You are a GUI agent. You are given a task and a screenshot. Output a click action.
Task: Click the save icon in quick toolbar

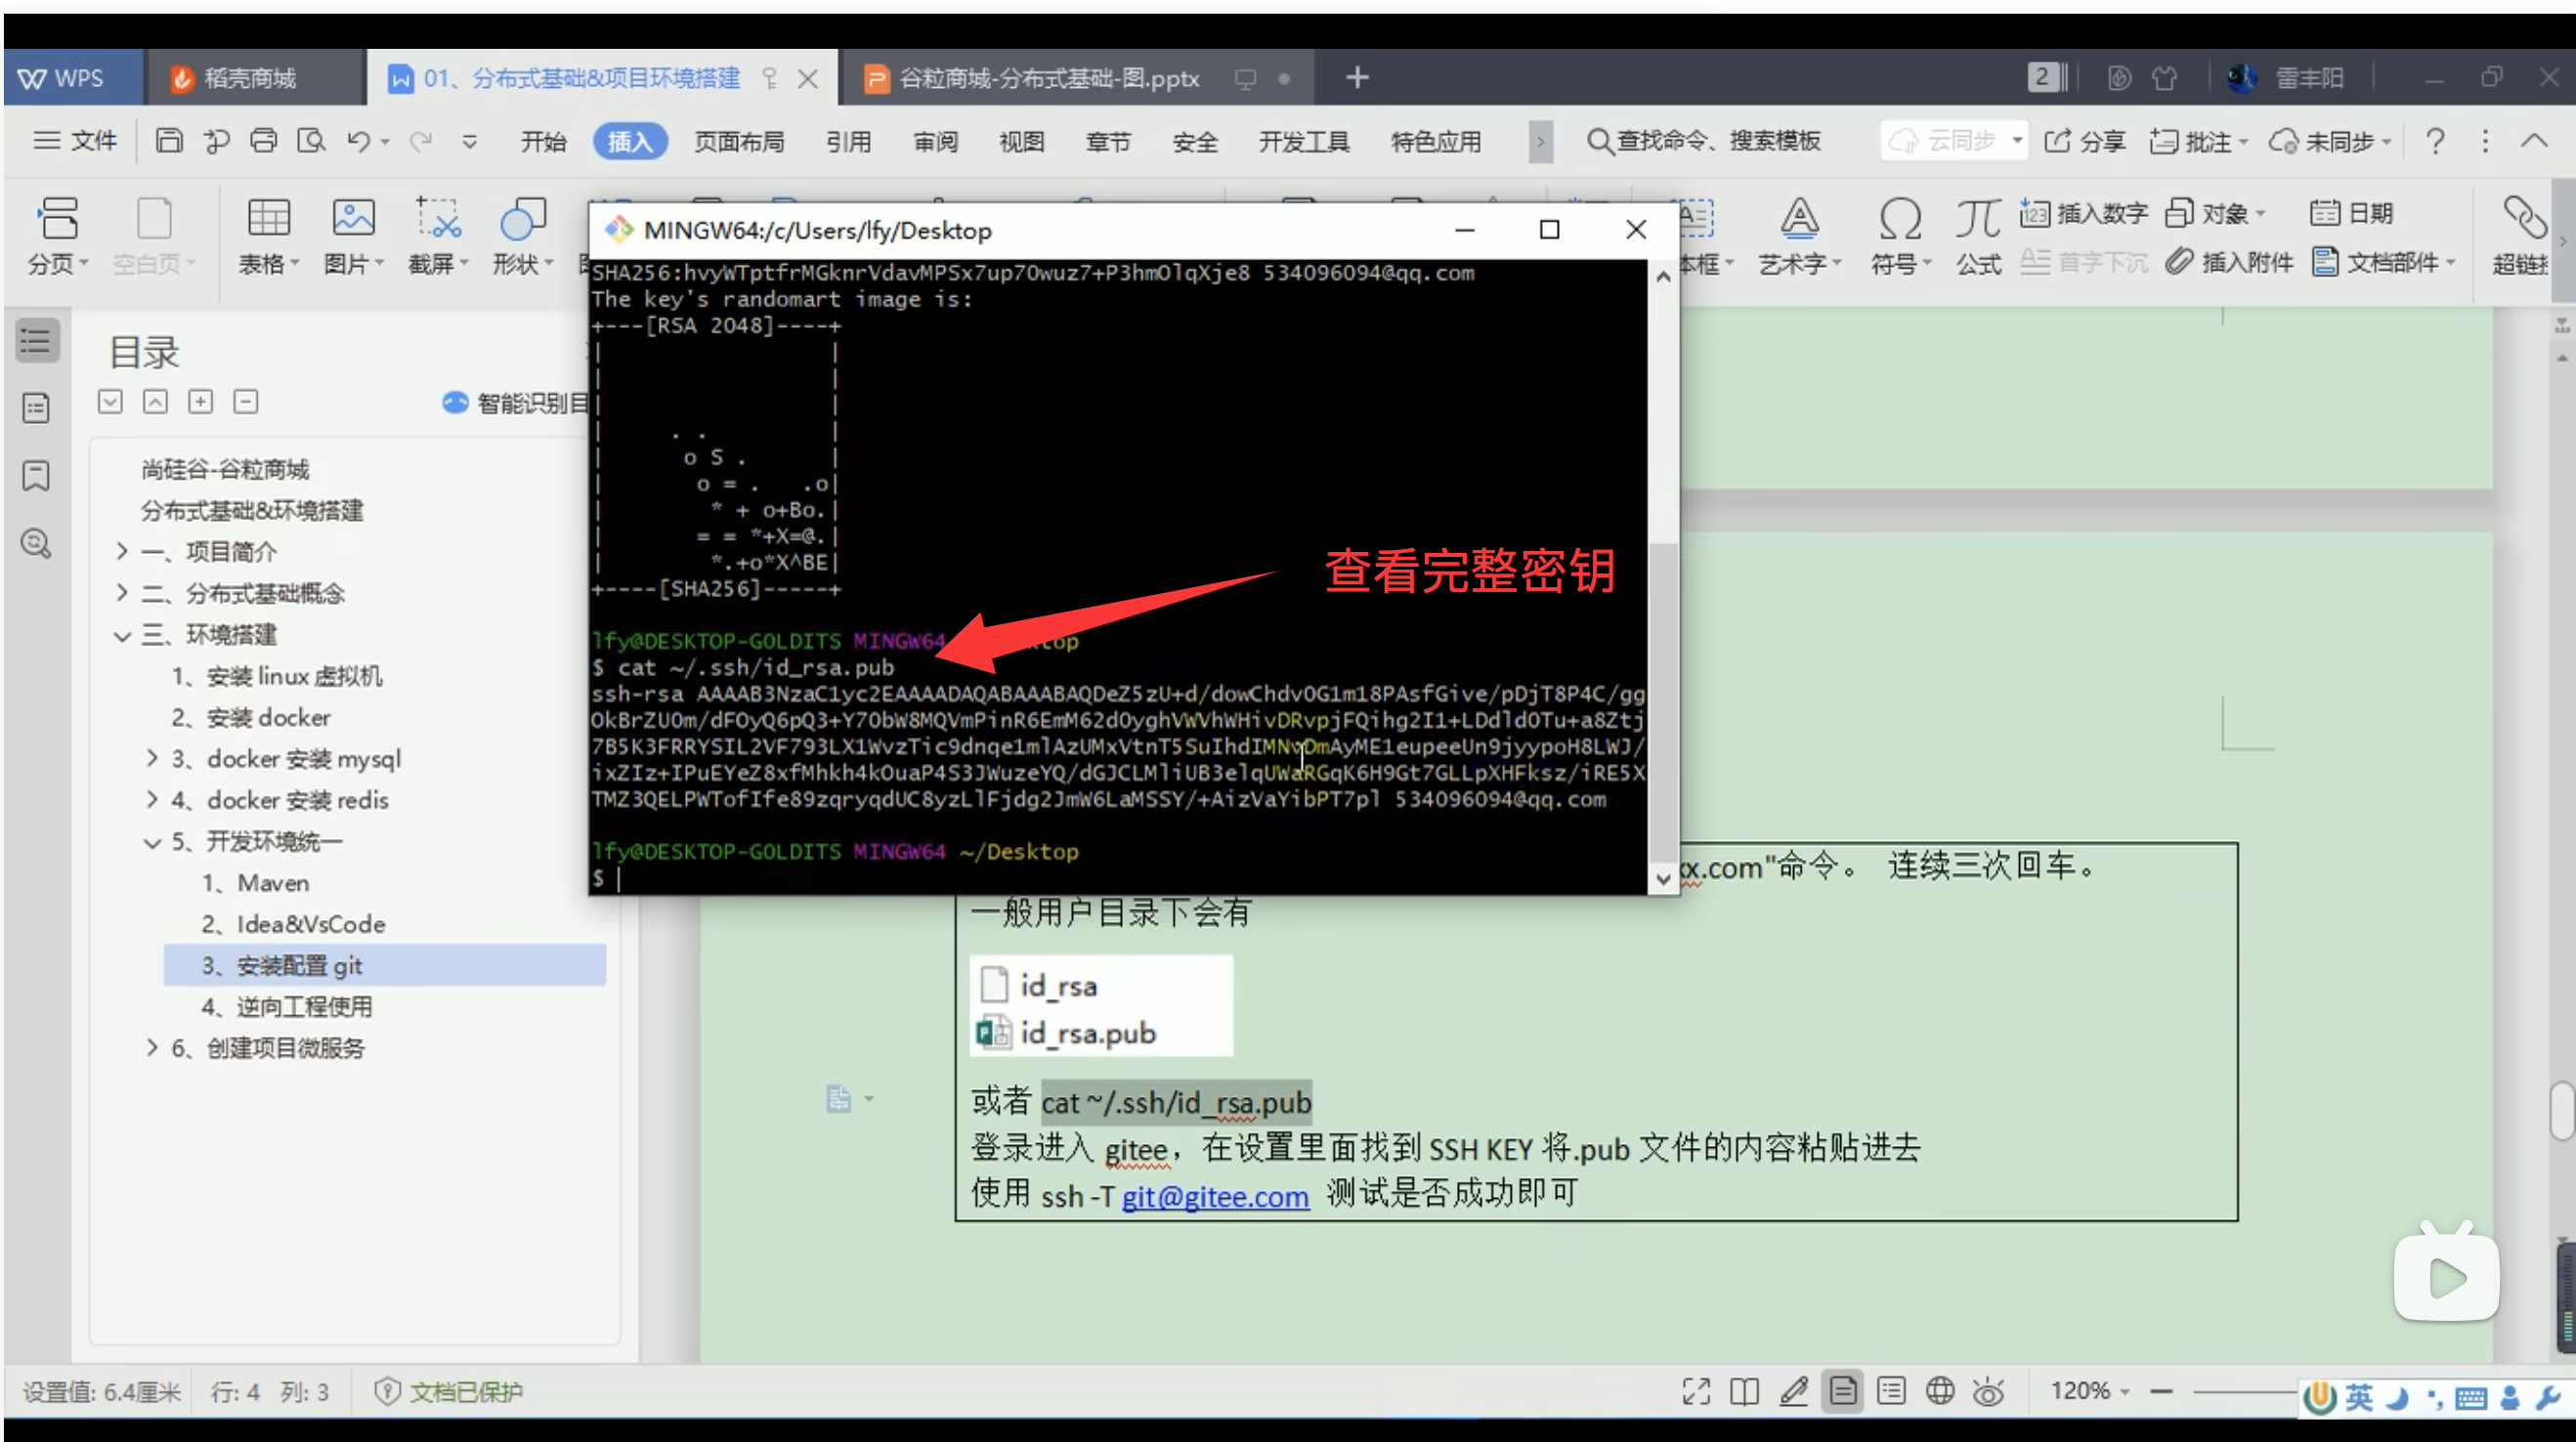[x=169, y=141]
